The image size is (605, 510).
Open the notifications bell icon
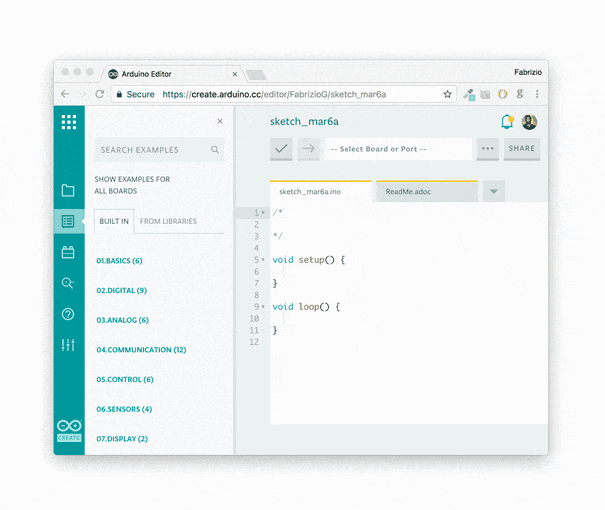pos(507,122)
